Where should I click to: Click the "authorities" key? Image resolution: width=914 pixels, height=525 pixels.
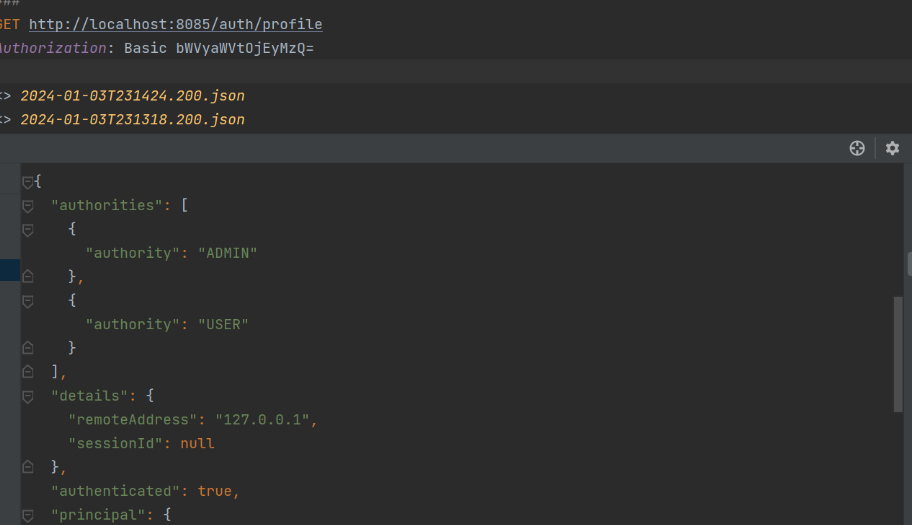point(107,206)
